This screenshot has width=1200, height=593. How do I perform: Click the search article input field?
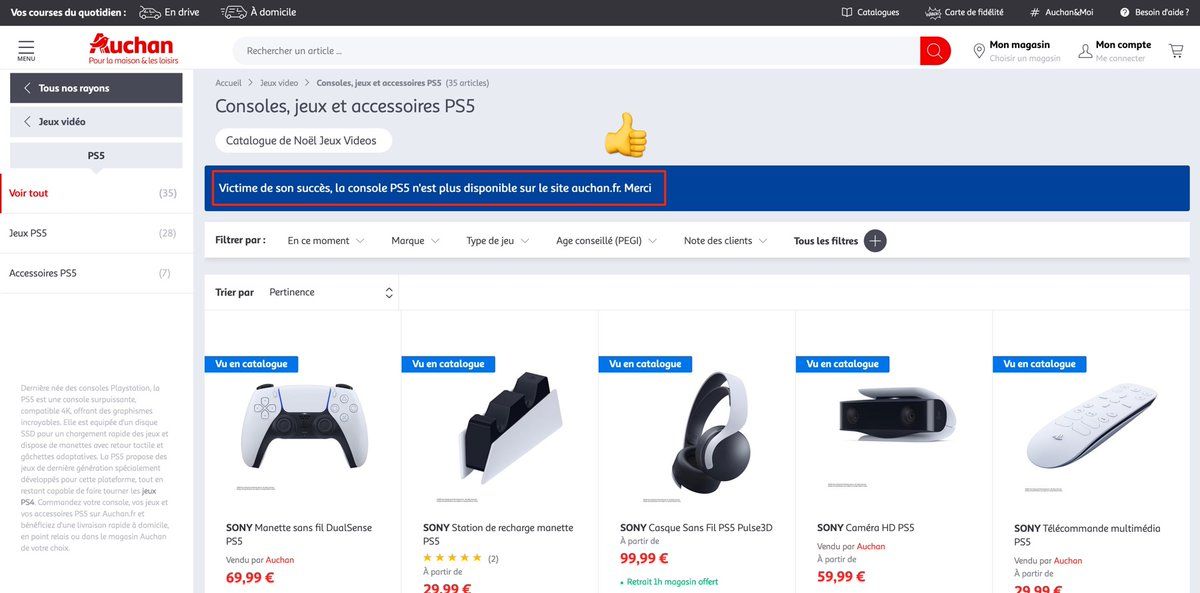coord(577,51)
